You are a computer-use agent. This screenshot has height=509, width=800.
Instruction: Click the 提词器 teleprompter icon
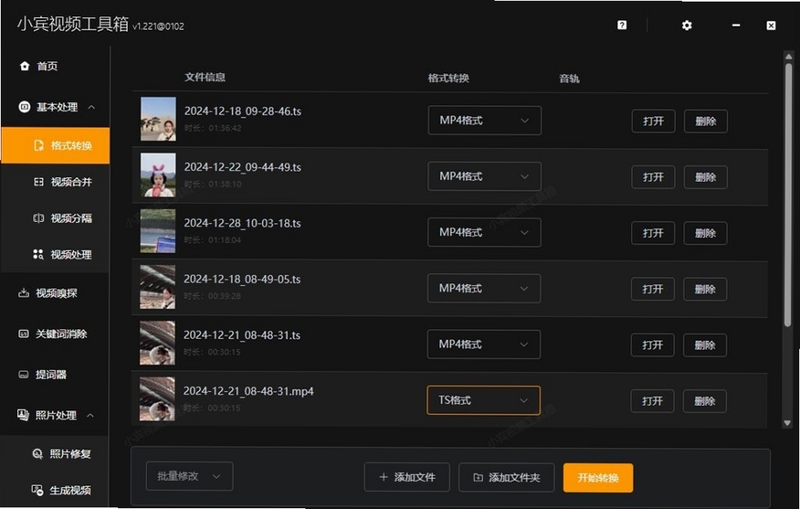(x=23, y=374)
